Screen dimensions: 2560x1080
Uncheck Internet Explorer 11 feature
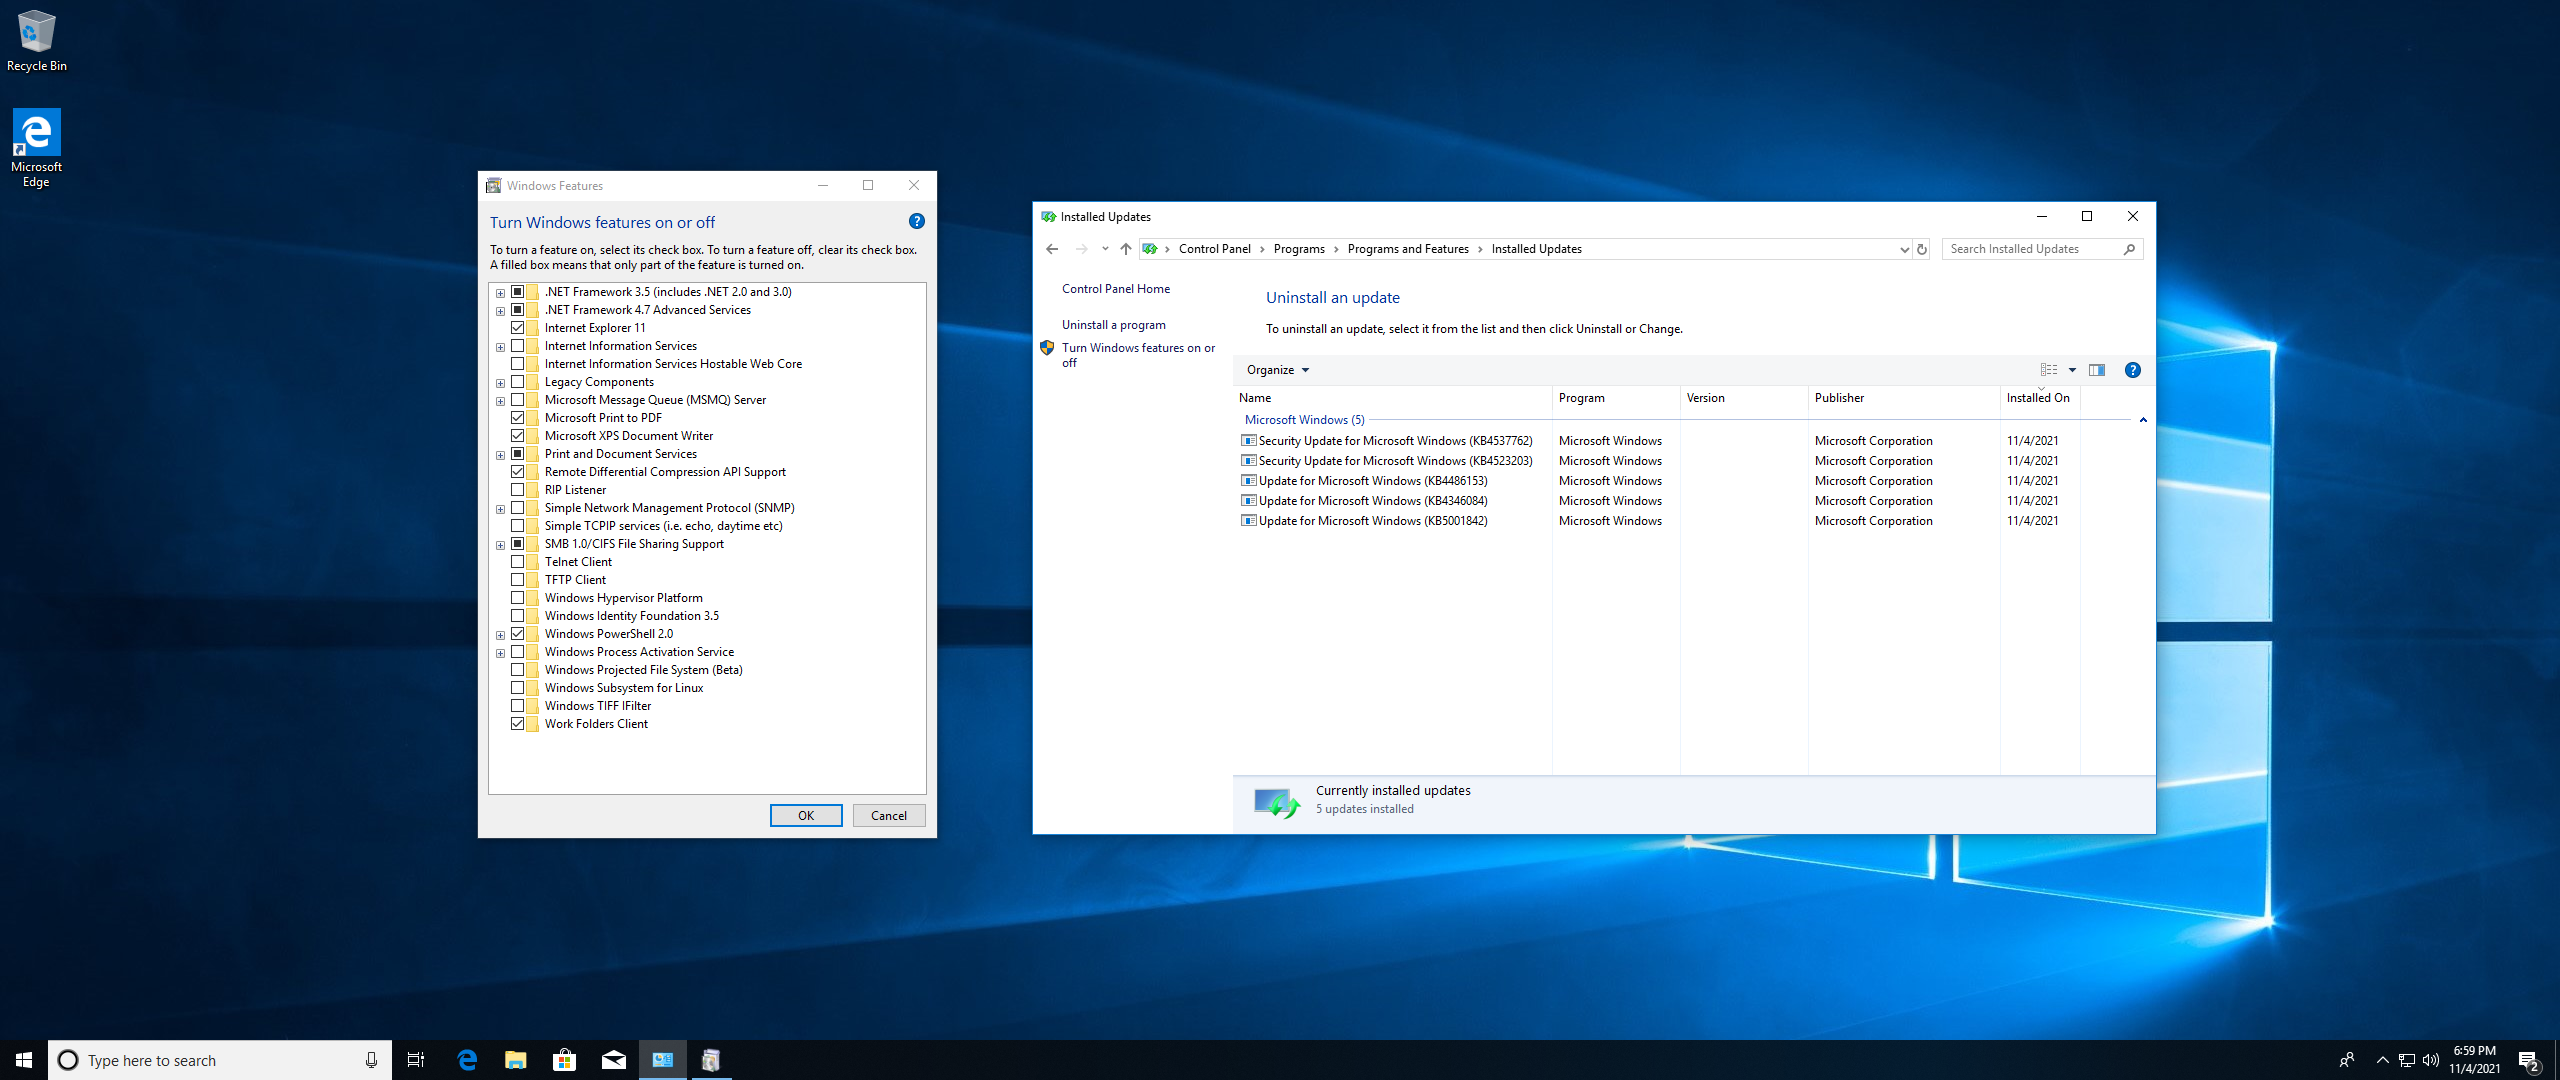tap(518, 328)
